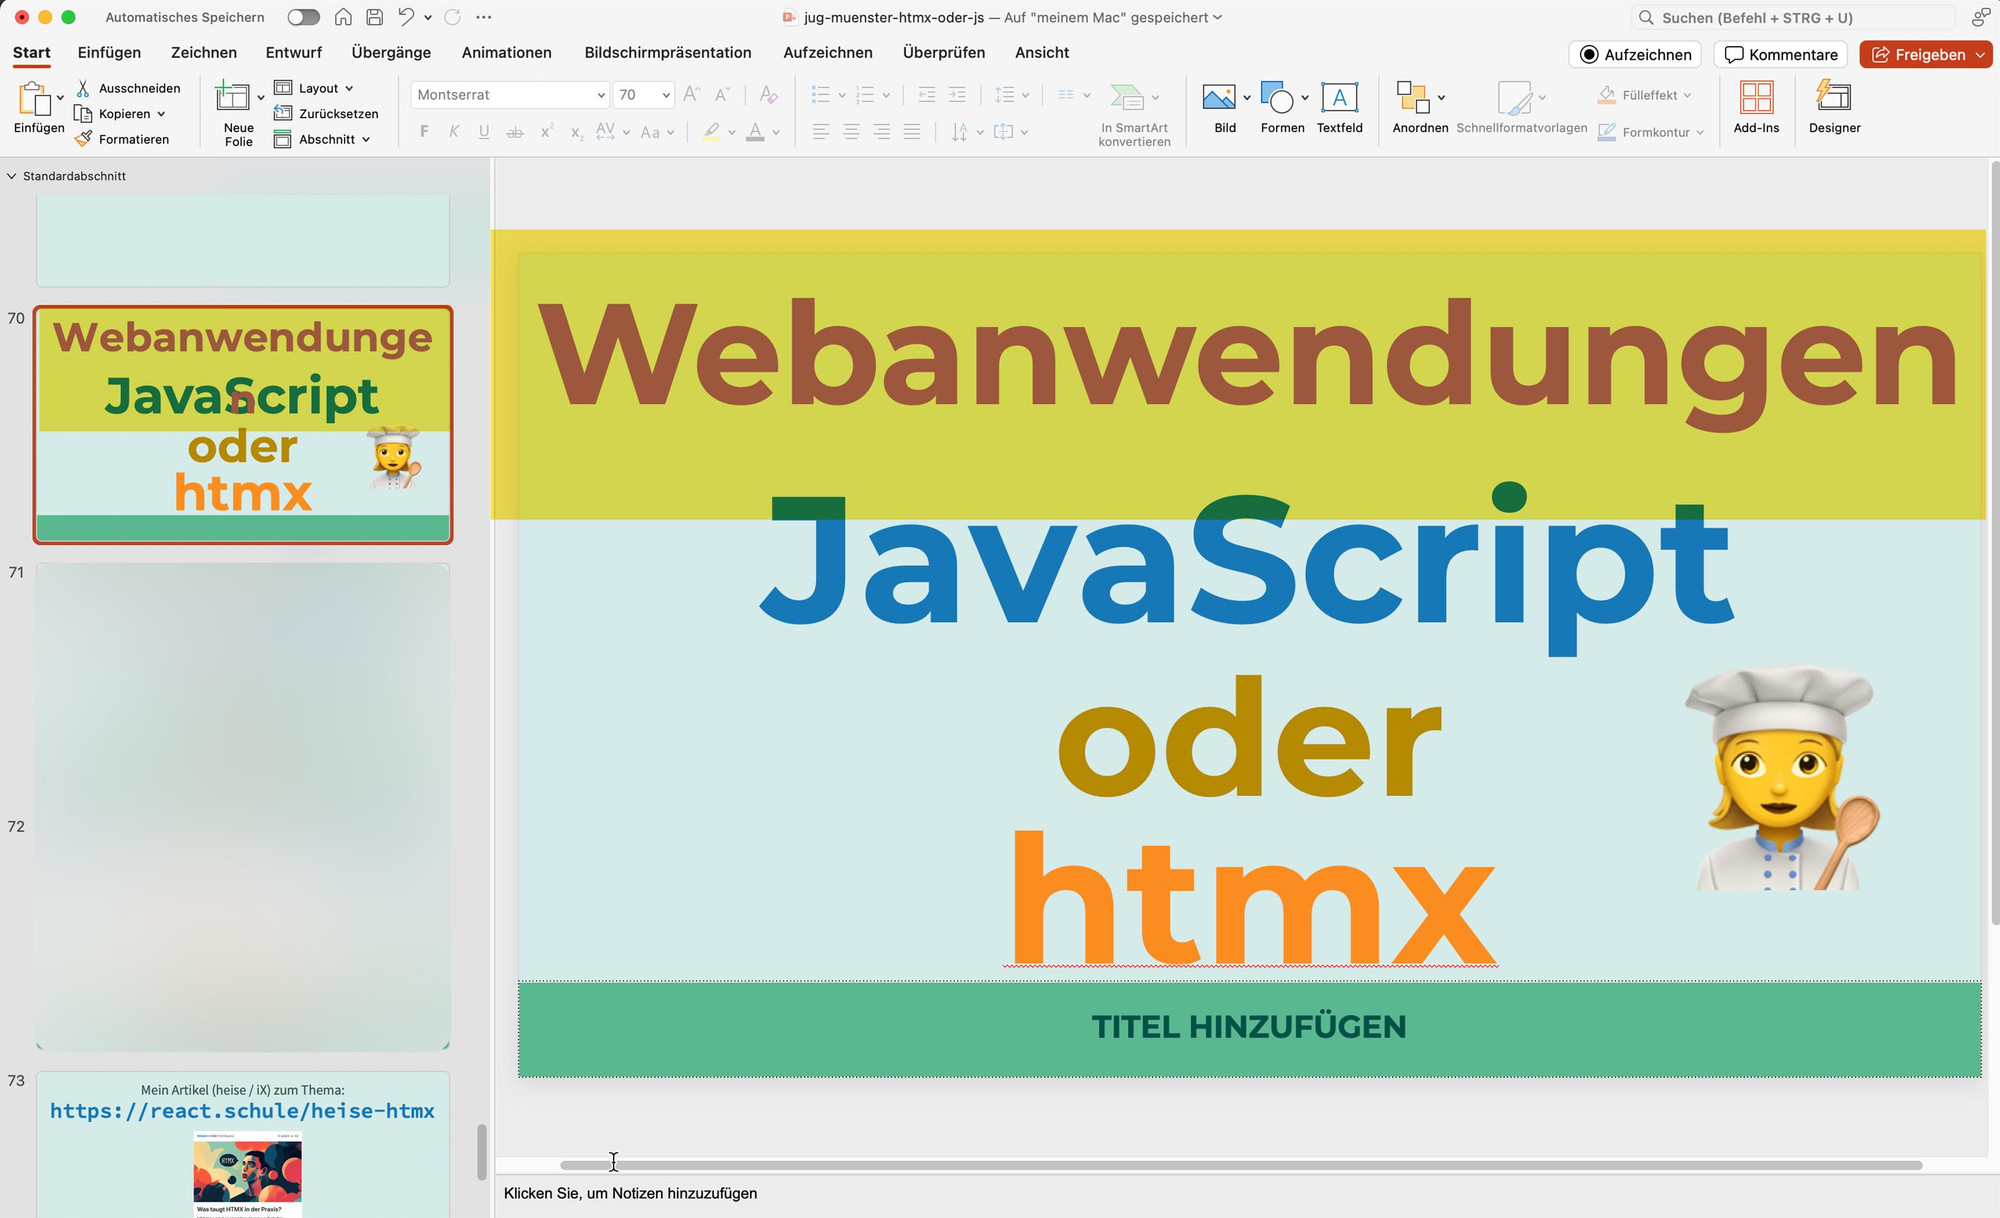This screenshot has width=2000, height=1218.
Task: Select slide 73 thumbnail with heise link
Action: [243, 1144]
